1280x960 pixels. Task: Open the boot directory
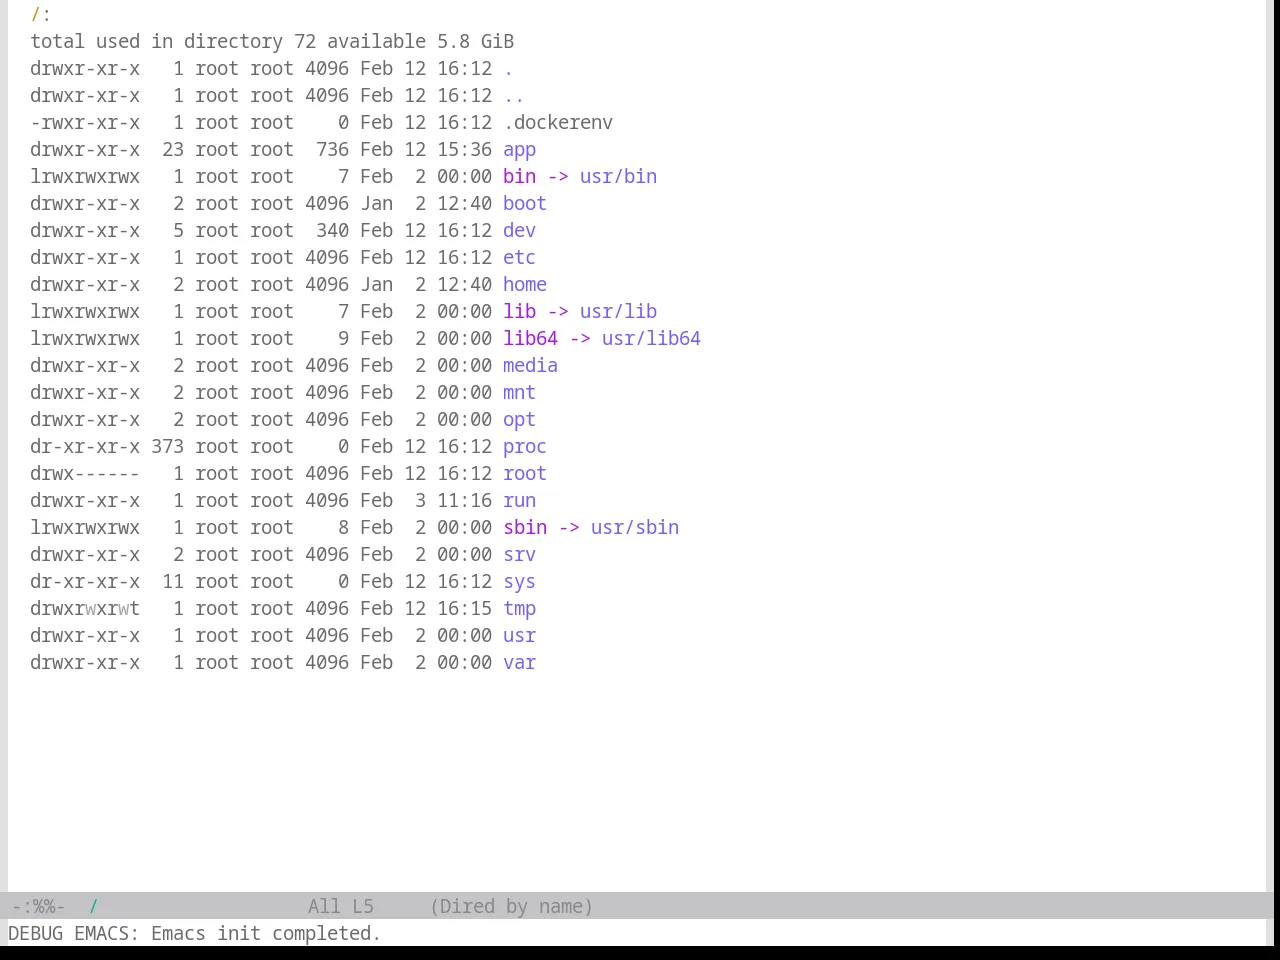[x=525, y=204]
